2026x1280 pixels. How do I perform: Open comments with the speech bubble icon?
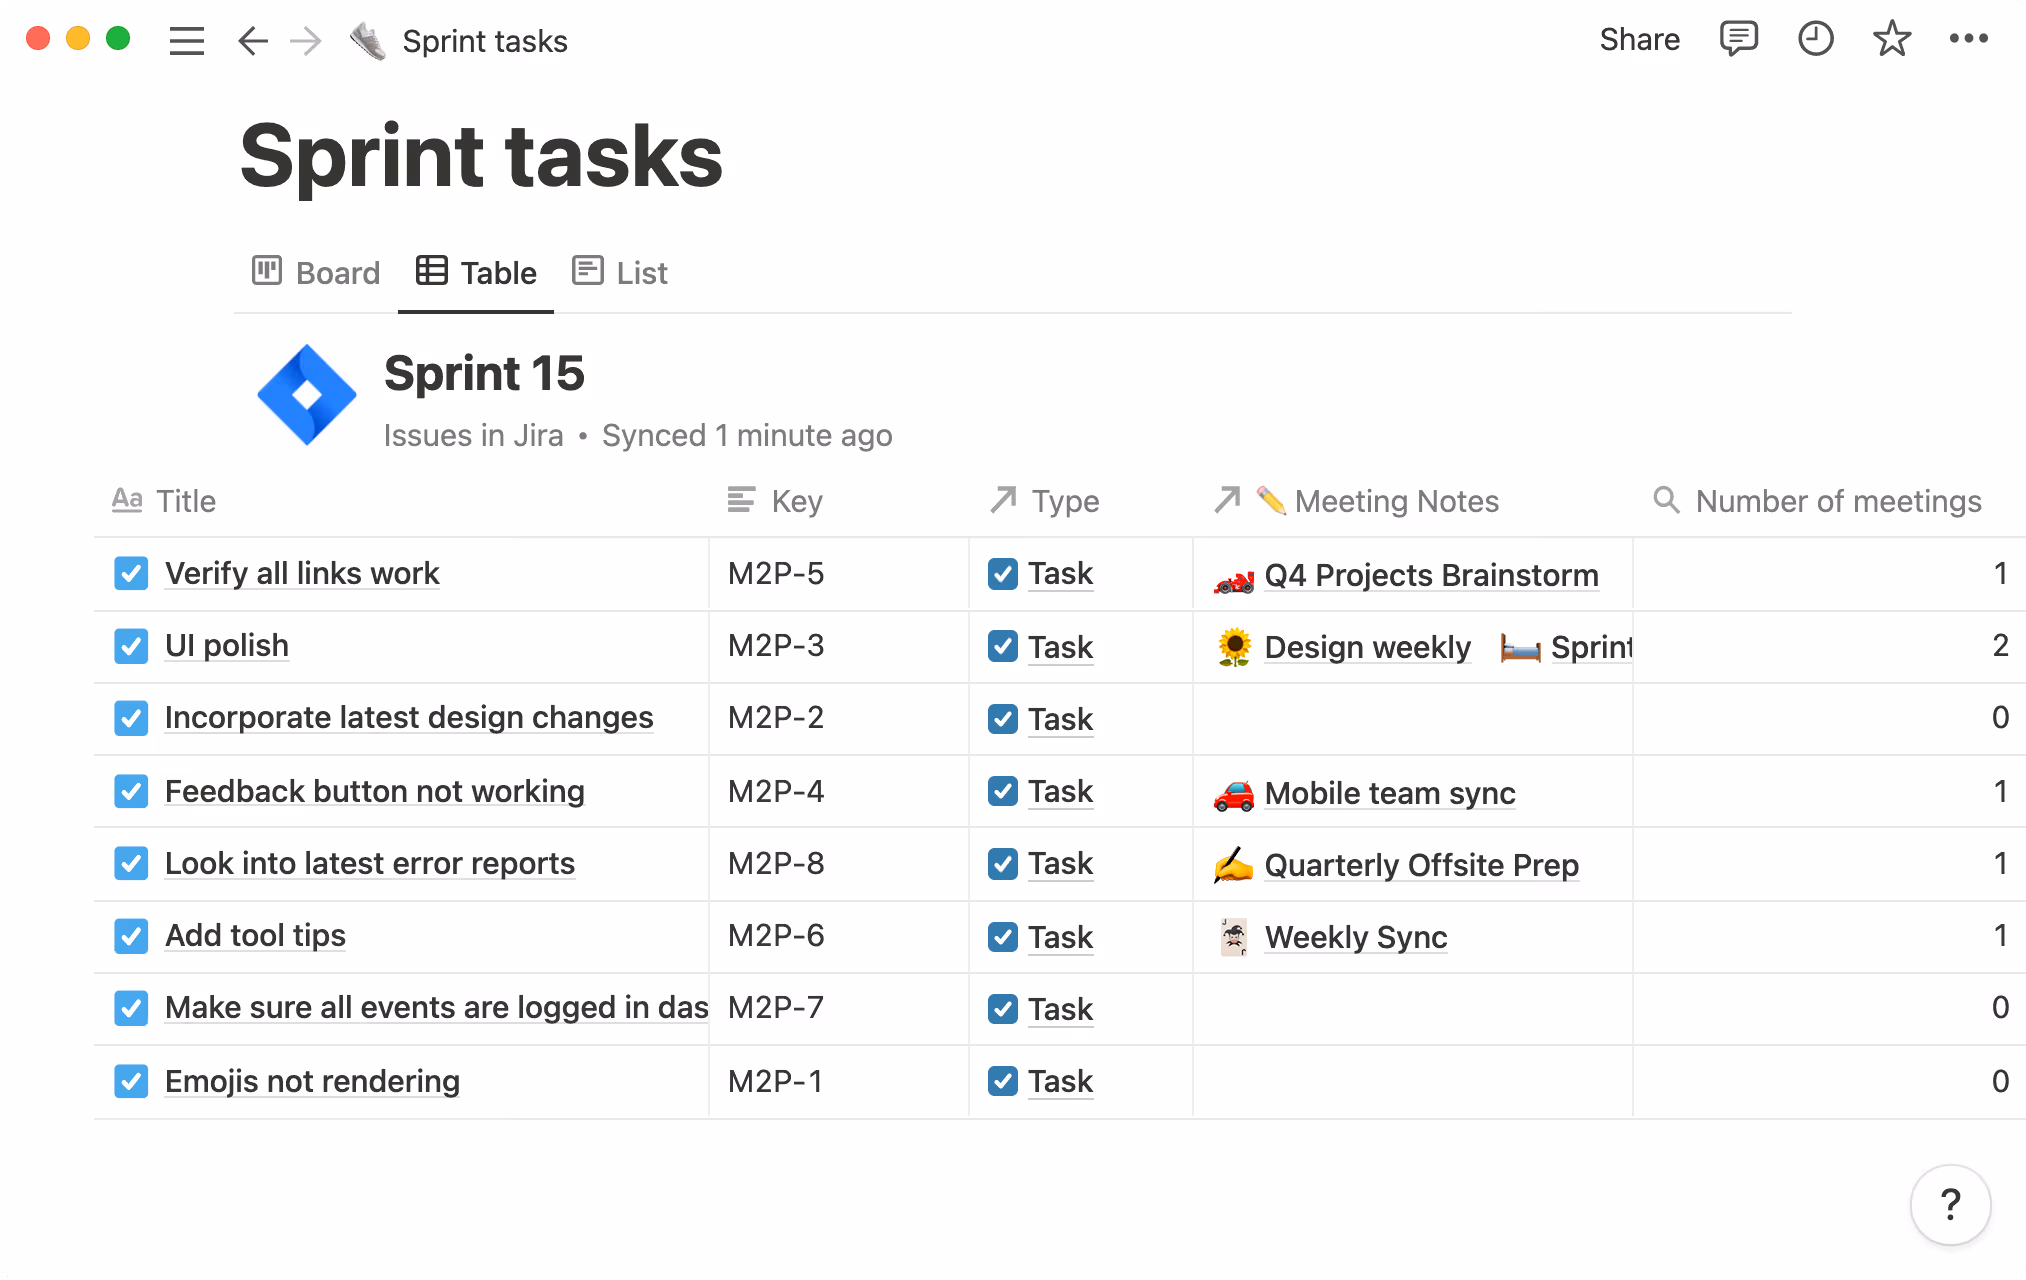pos(1739,39)
